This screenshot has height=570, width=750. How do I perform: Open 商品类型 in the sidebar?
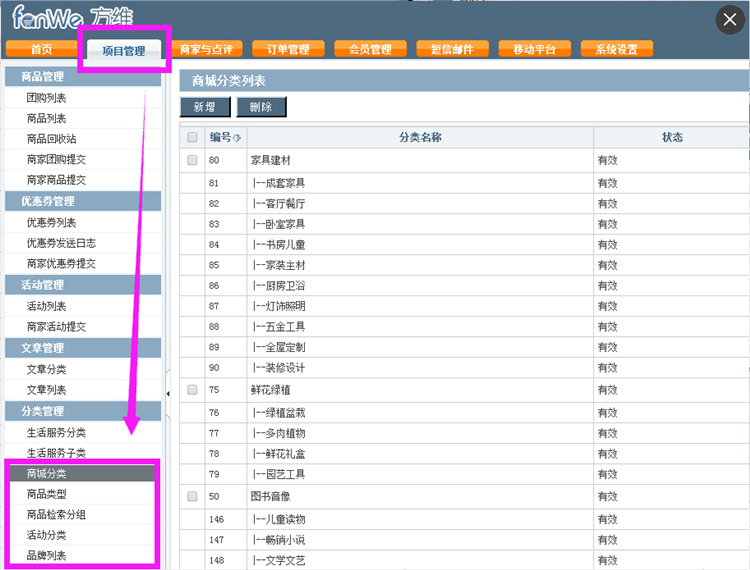(47, 494)
